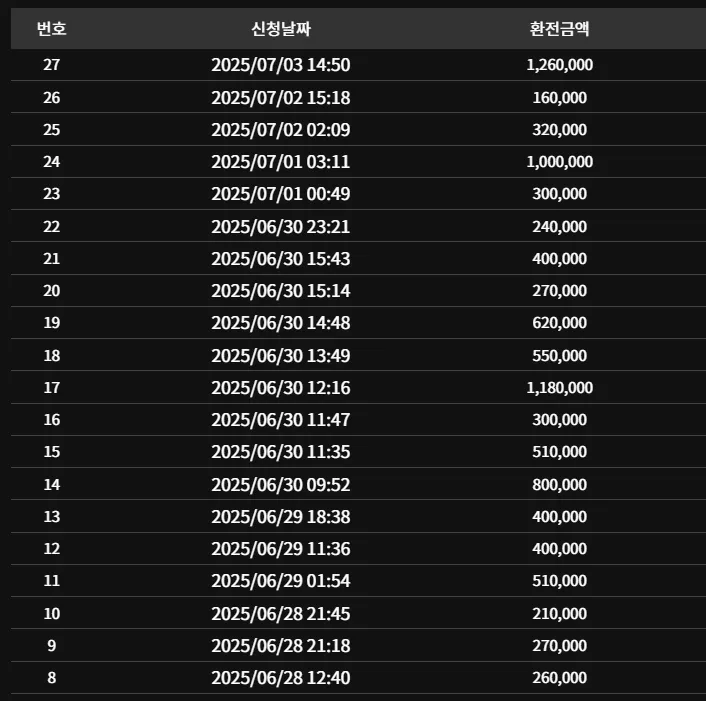Click the 신청날짜 column header
The image size is (706, 701).
tap(281, 29)
